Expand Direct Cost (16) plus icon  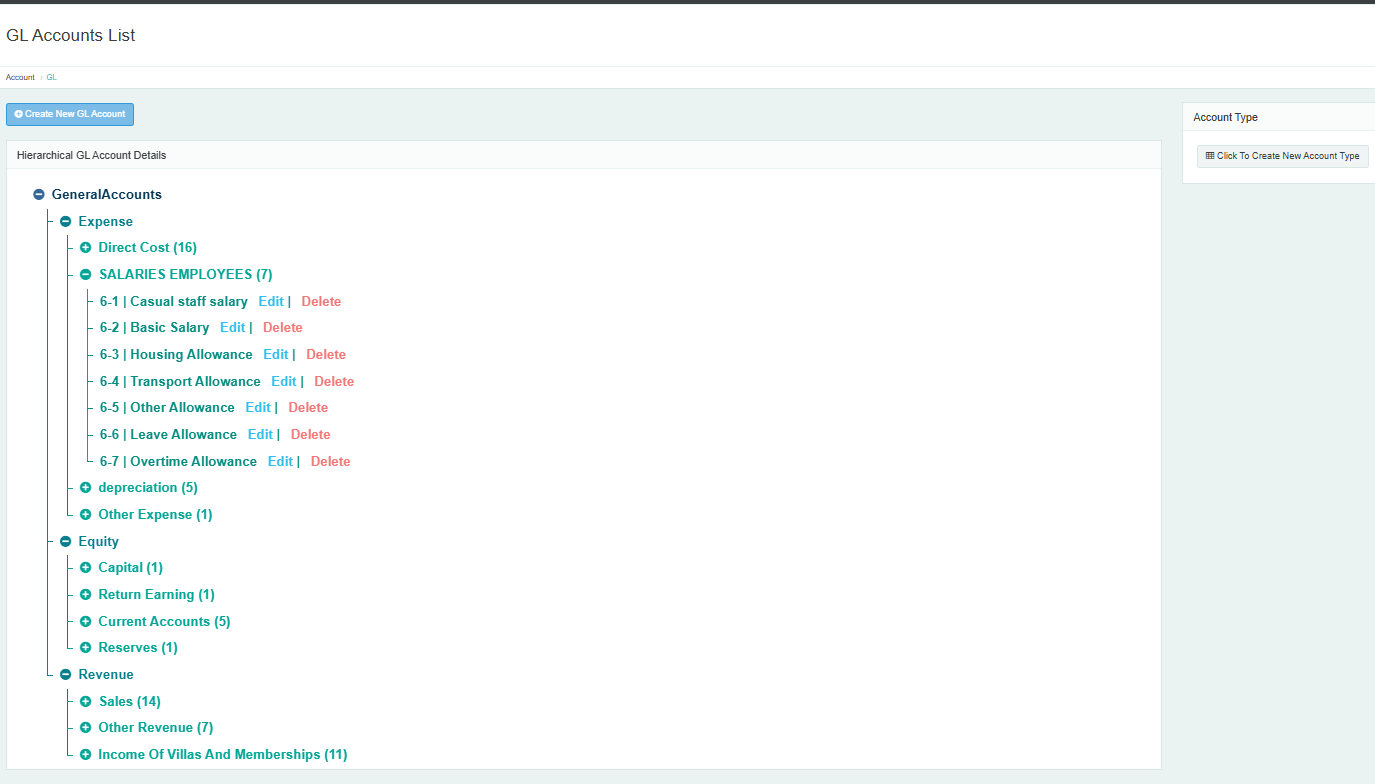click(85, 248)
